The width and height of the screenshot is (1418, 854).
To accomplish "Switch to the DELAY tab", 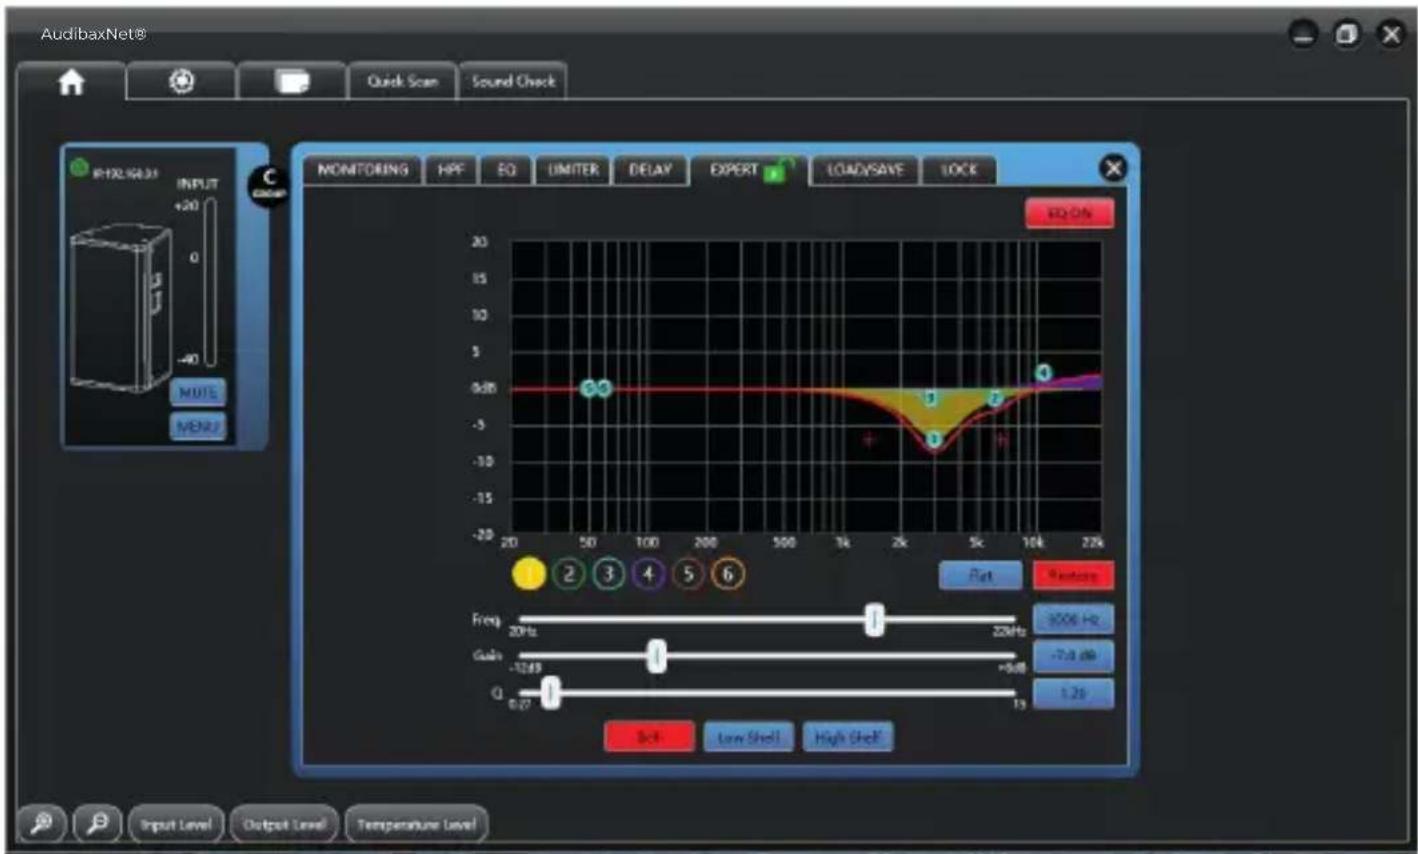I will (x=650, y=170).
